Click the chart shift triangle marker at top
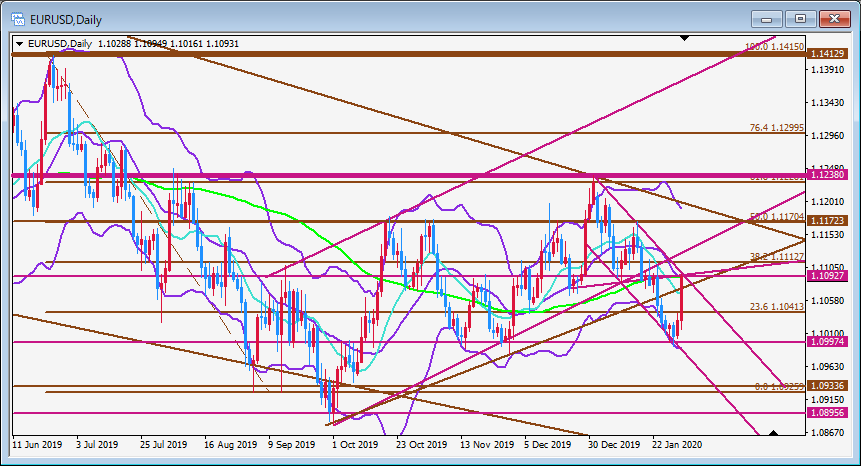Screen dimensions: 861x466 tap(684, 38)
